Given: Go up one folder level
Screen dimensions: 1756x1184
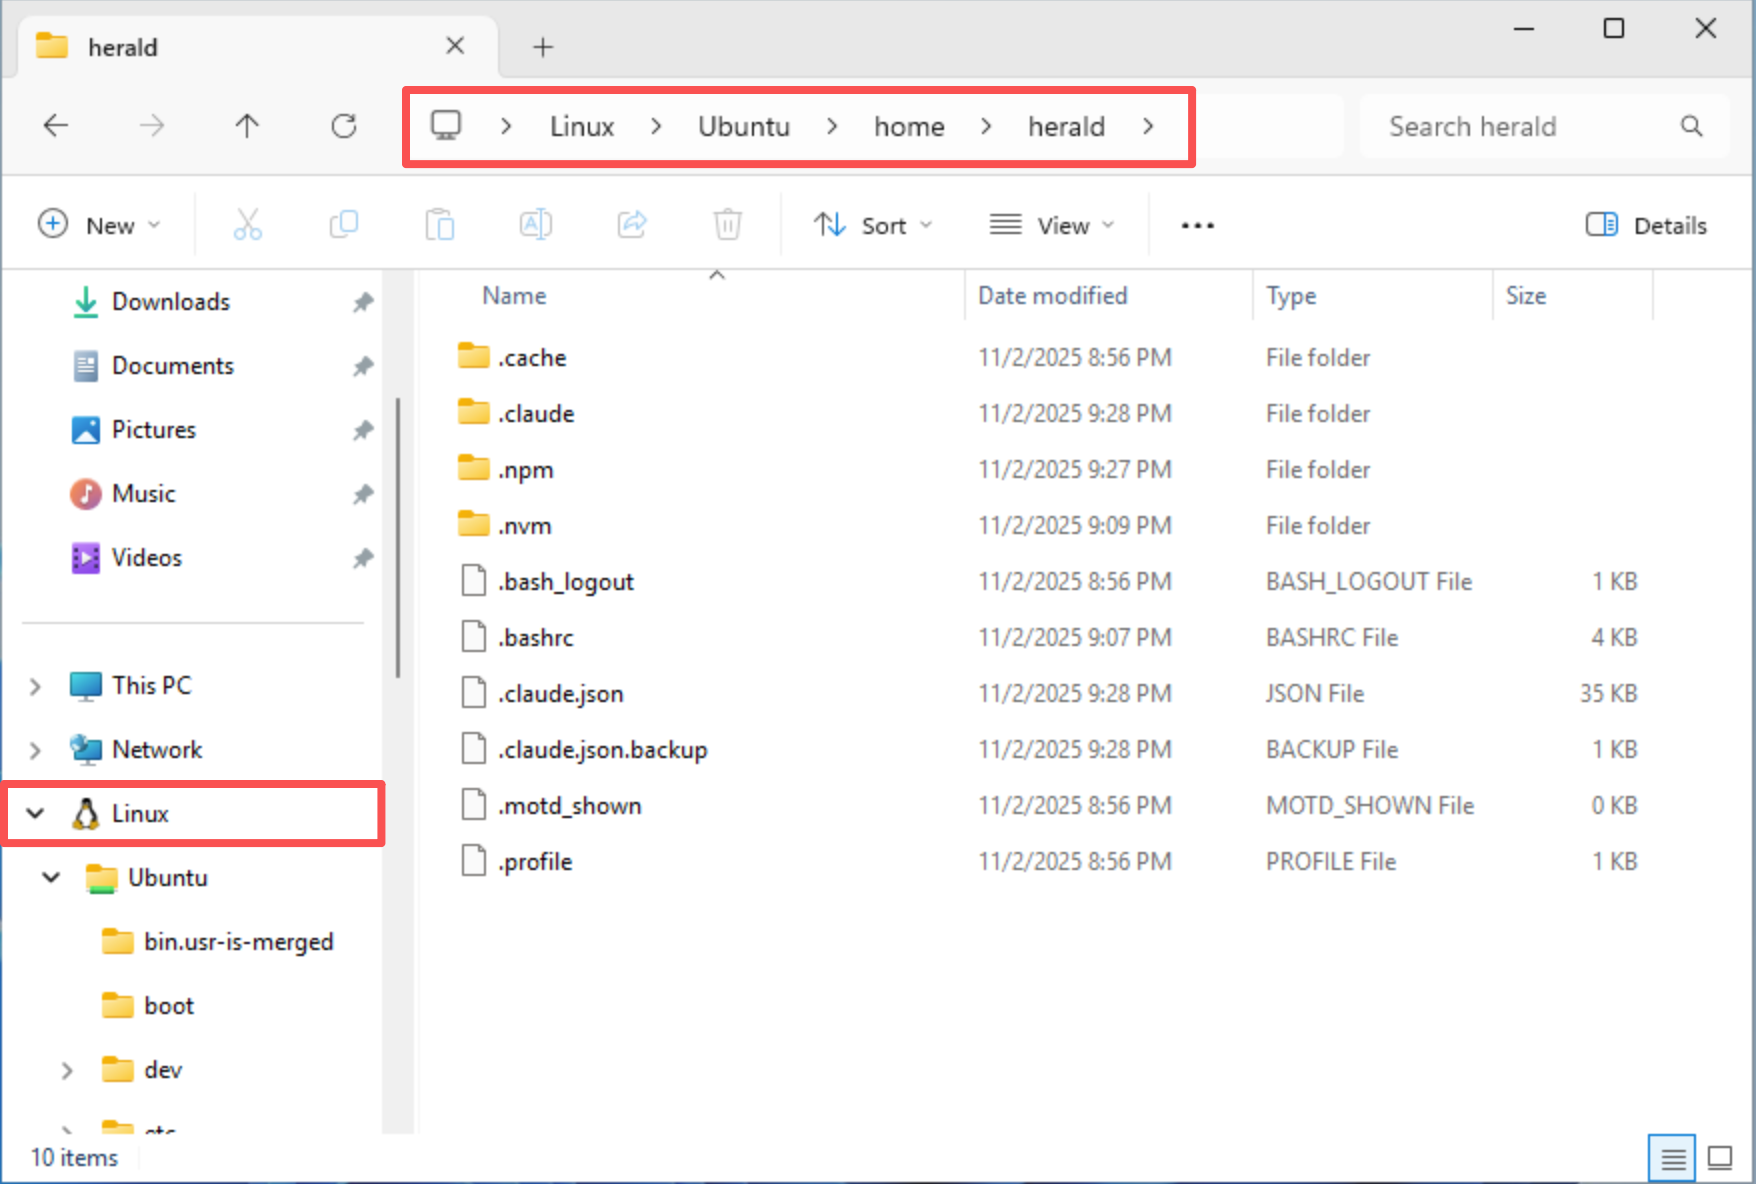Looking at the screenshot, I should 246,125.
